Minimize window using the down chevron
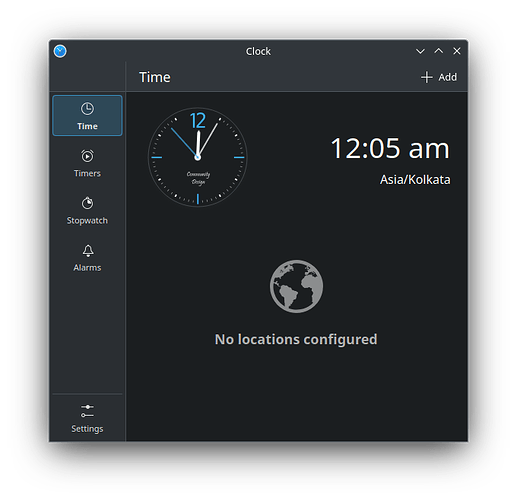Screen dimensions: 516x500 (420, 51)
